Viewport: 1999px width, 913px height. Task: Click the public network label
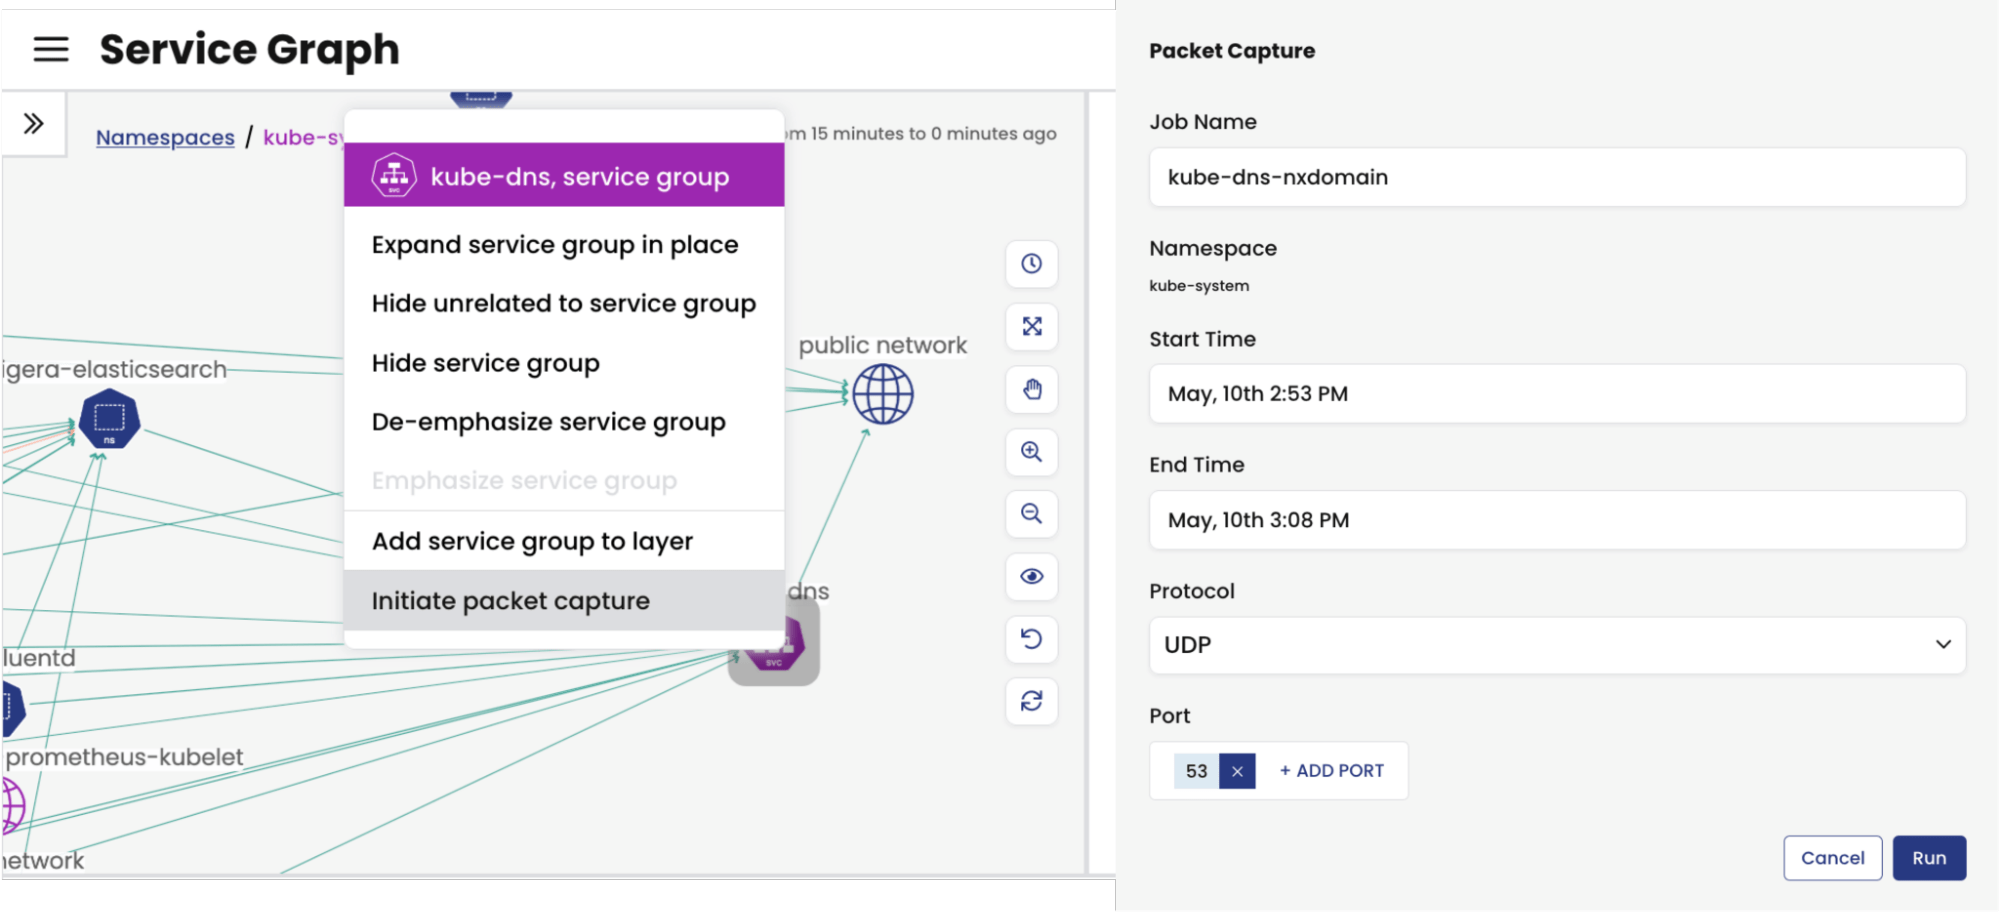(882, 345)
